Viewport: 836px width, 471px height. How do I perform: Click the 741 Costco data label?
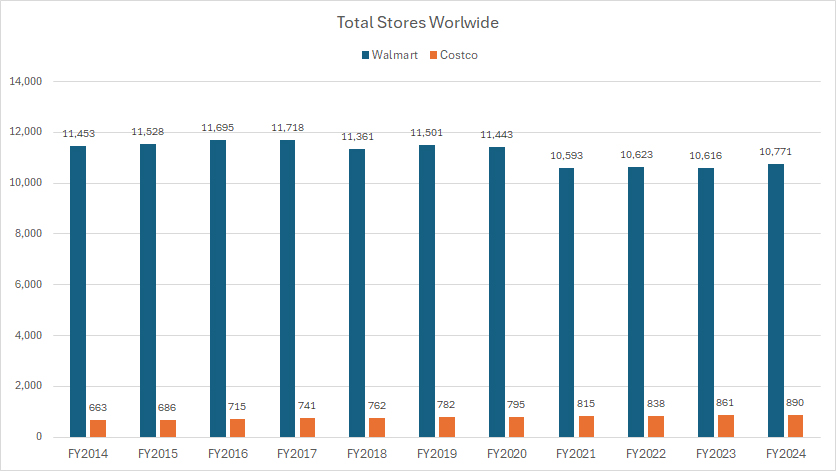(x=307, y=406)
